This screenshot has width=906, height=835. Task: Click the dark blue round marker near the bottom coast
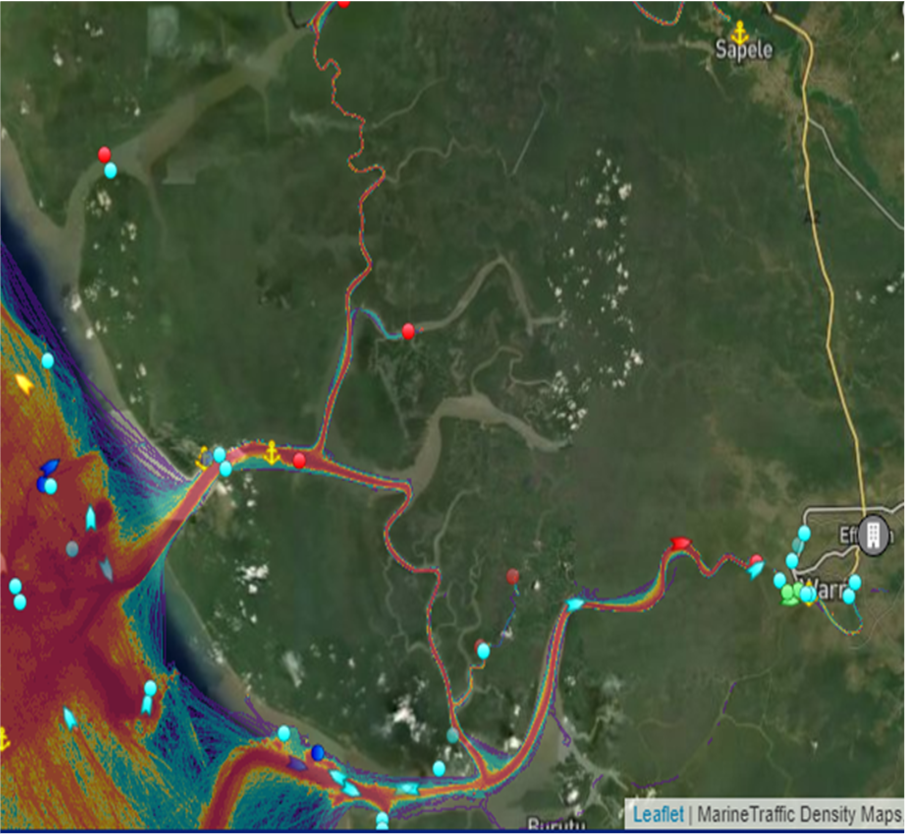pos(318,752)
